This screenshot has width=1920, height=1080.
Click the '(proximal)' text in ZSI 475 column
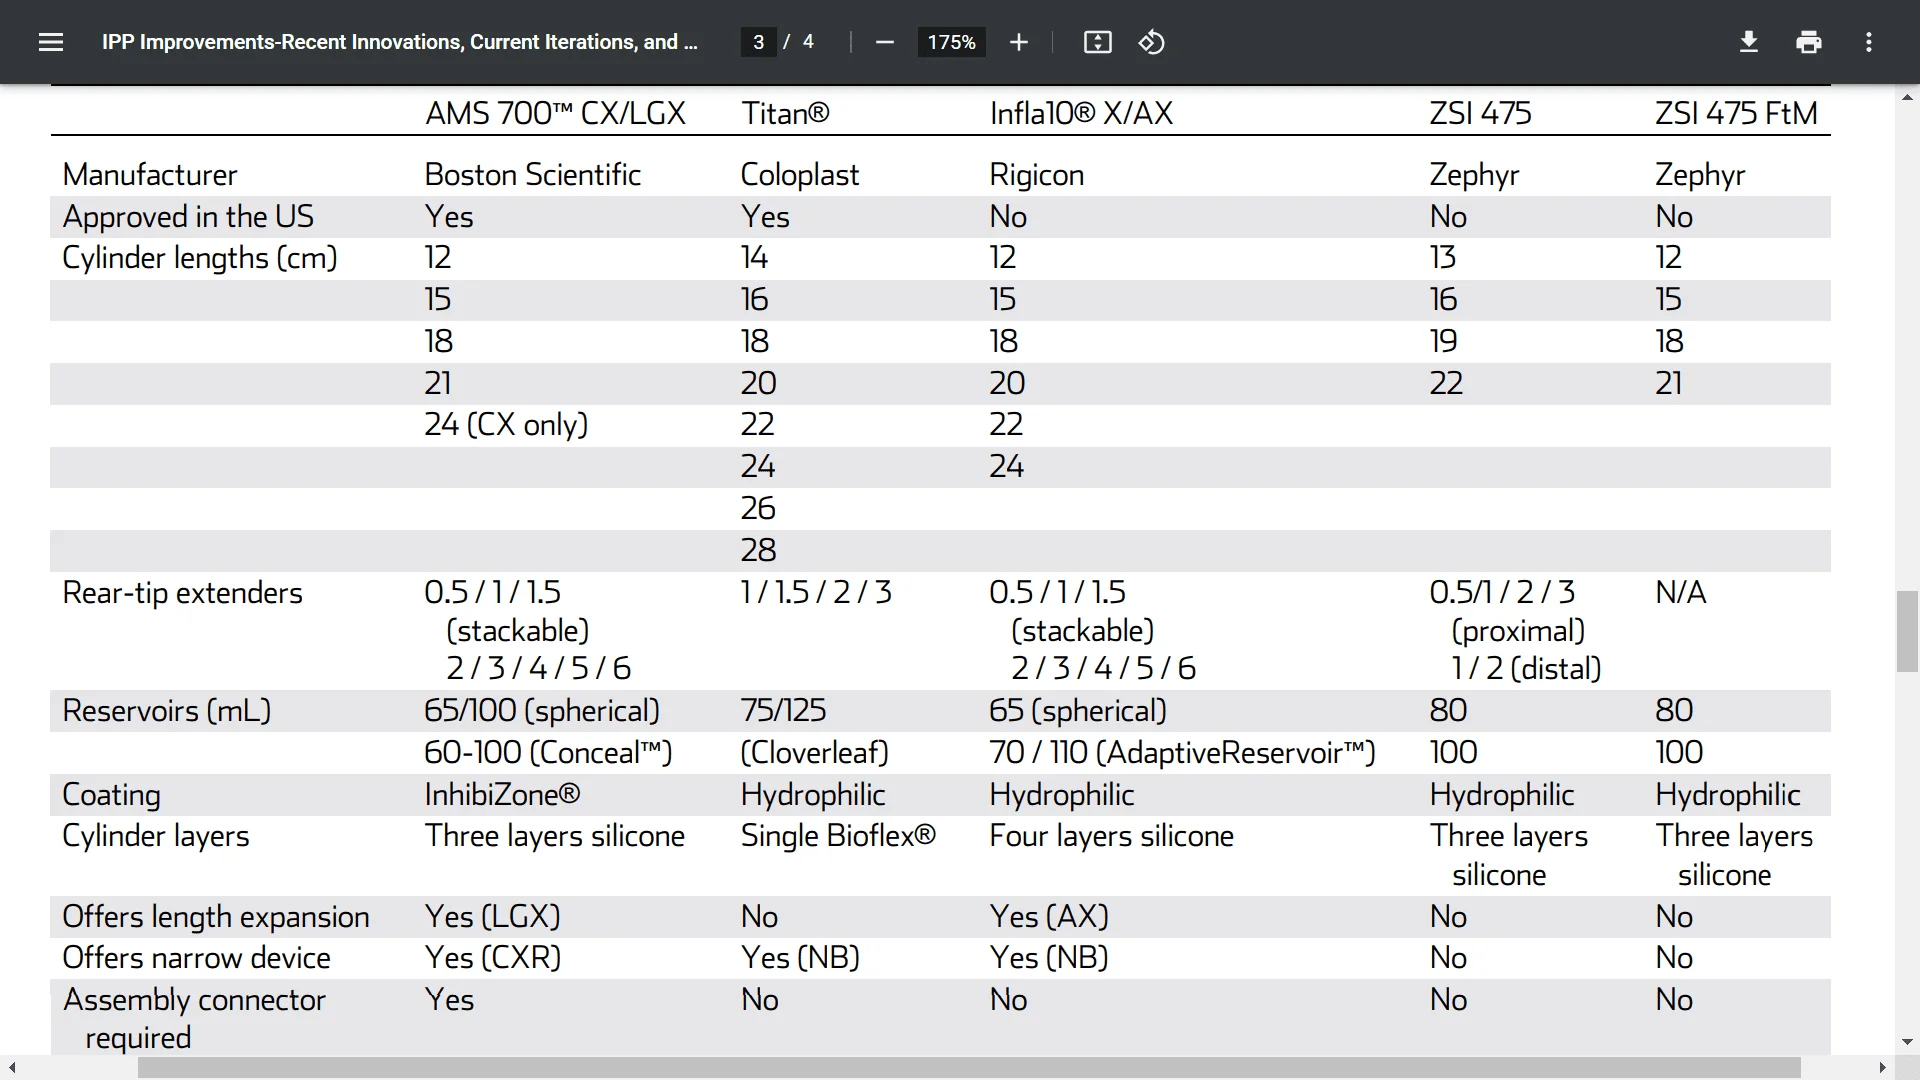pyautogui.click(x=1518, y=631)
